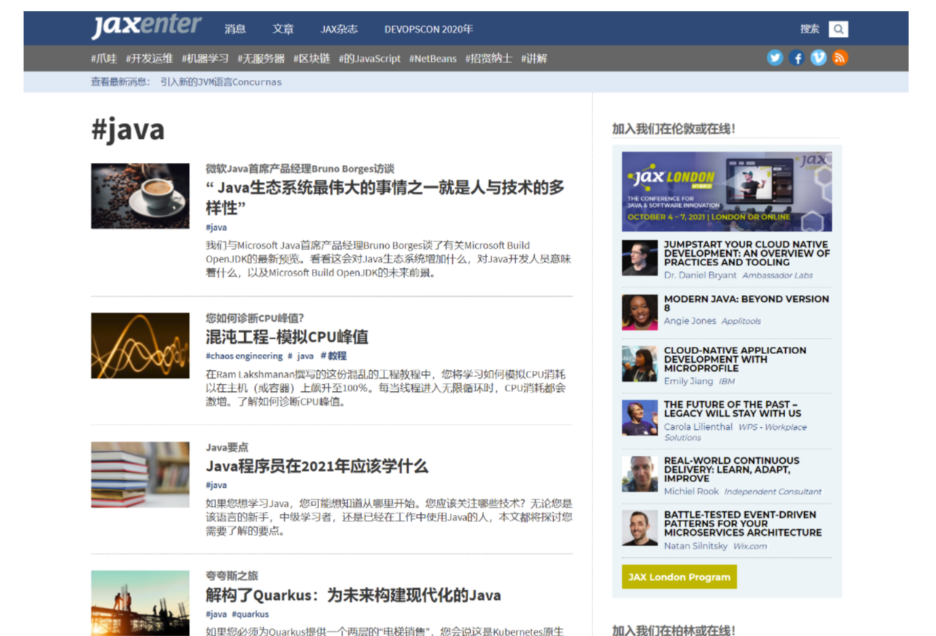
Task: Open the Twitter social icon
Action: pyautogui.click(x=775, y=58)
